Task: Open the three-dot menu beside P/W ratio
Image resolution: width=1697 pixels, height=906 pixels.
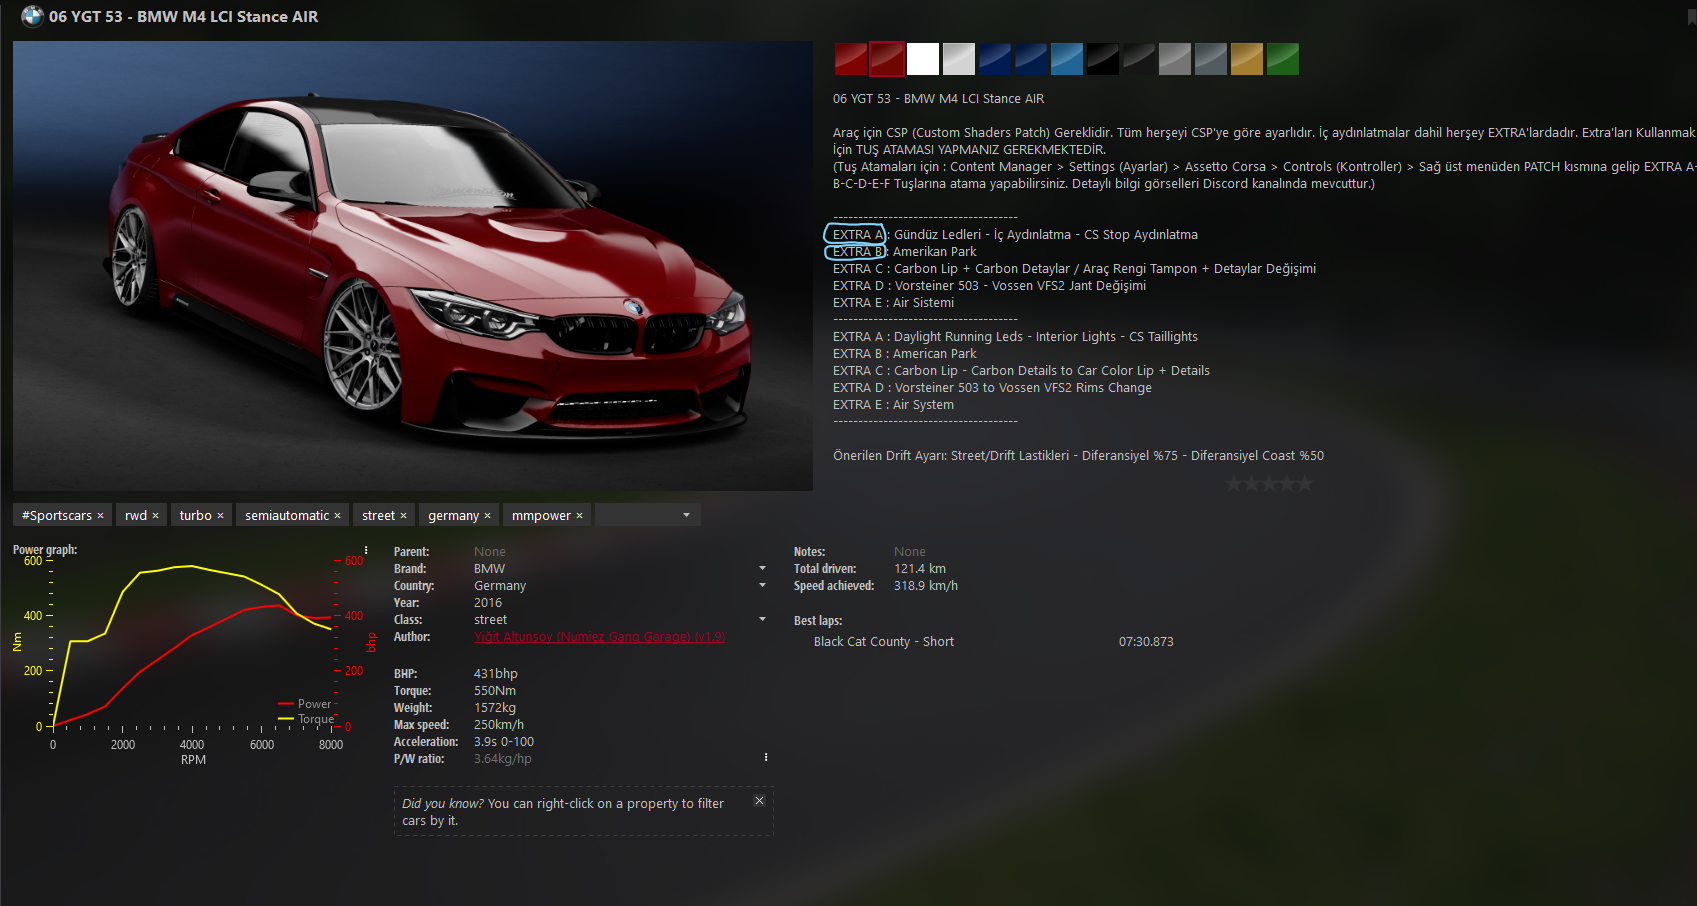Action: click(x=766, y=757)
